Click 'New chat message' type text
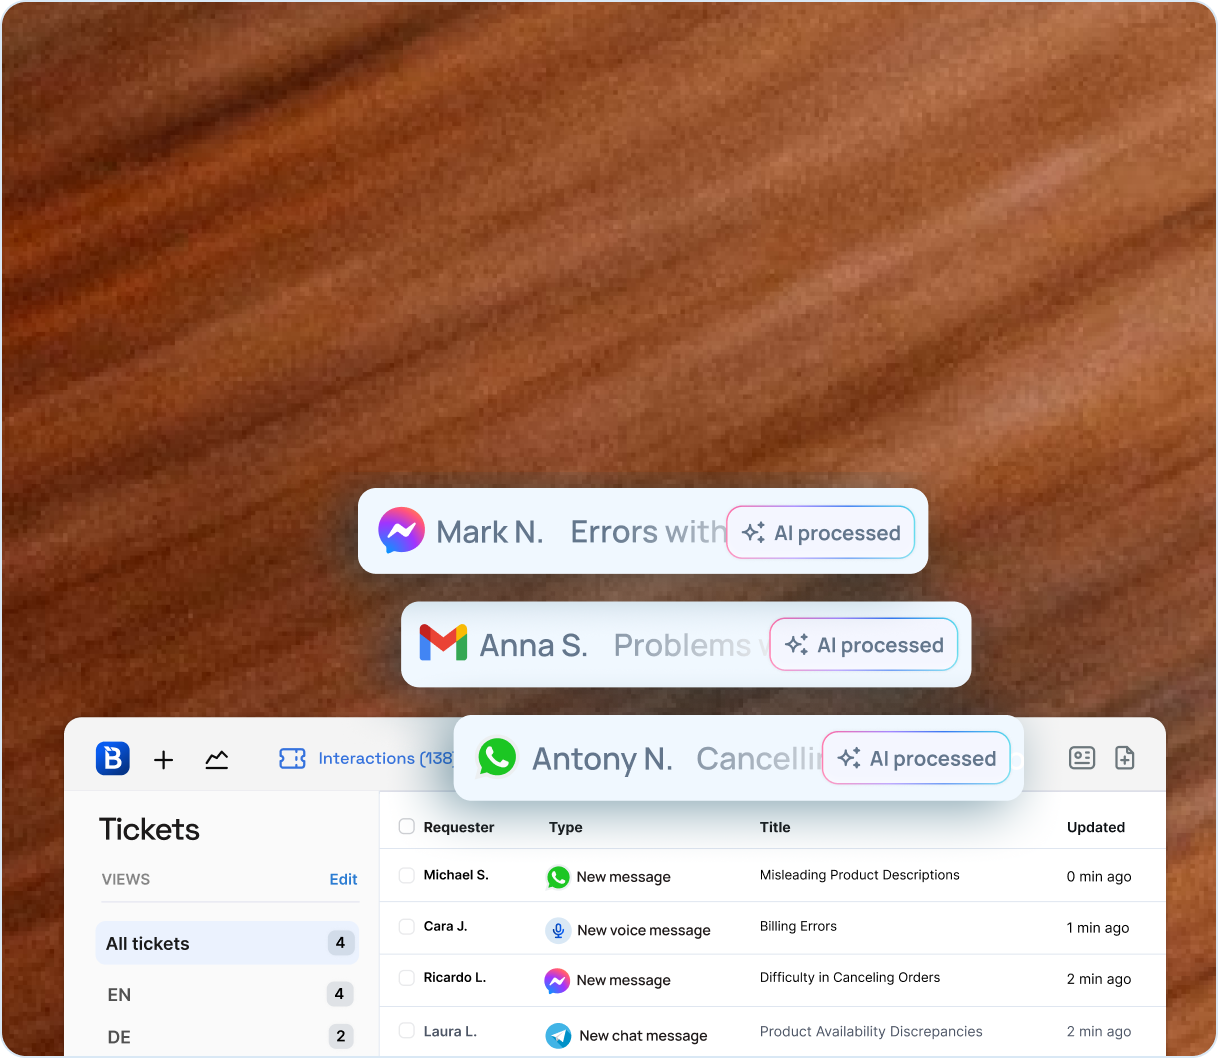The image size is (1218, 1058). 643,1036
